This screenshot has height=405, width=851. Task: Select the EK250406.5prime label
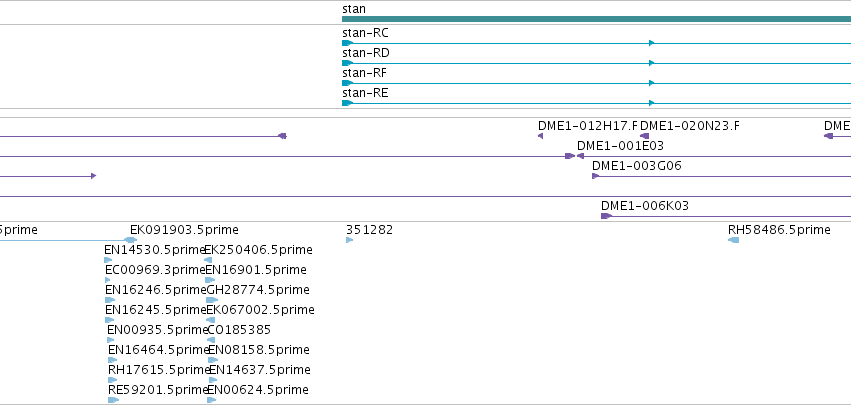(x=259, y=250)
